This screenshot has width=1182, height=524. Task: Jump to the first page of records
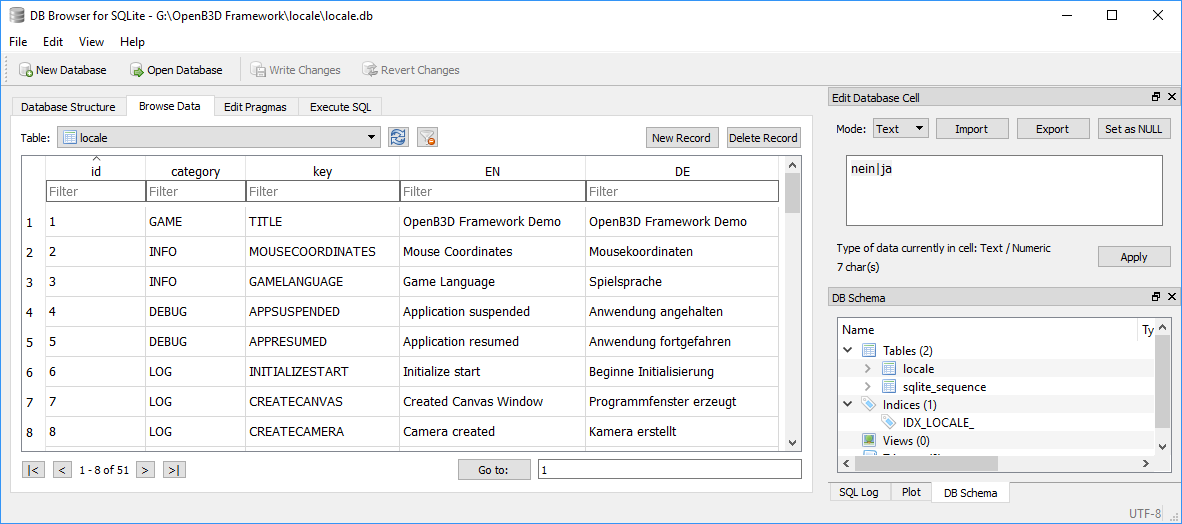point(34,470)
